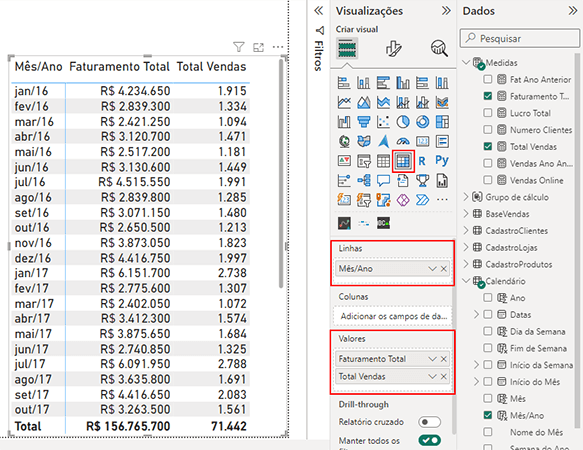Select the pie chart visual
The height and width of the screenshot is (450, 583).
pyautogui.click(x=403, y=122)
